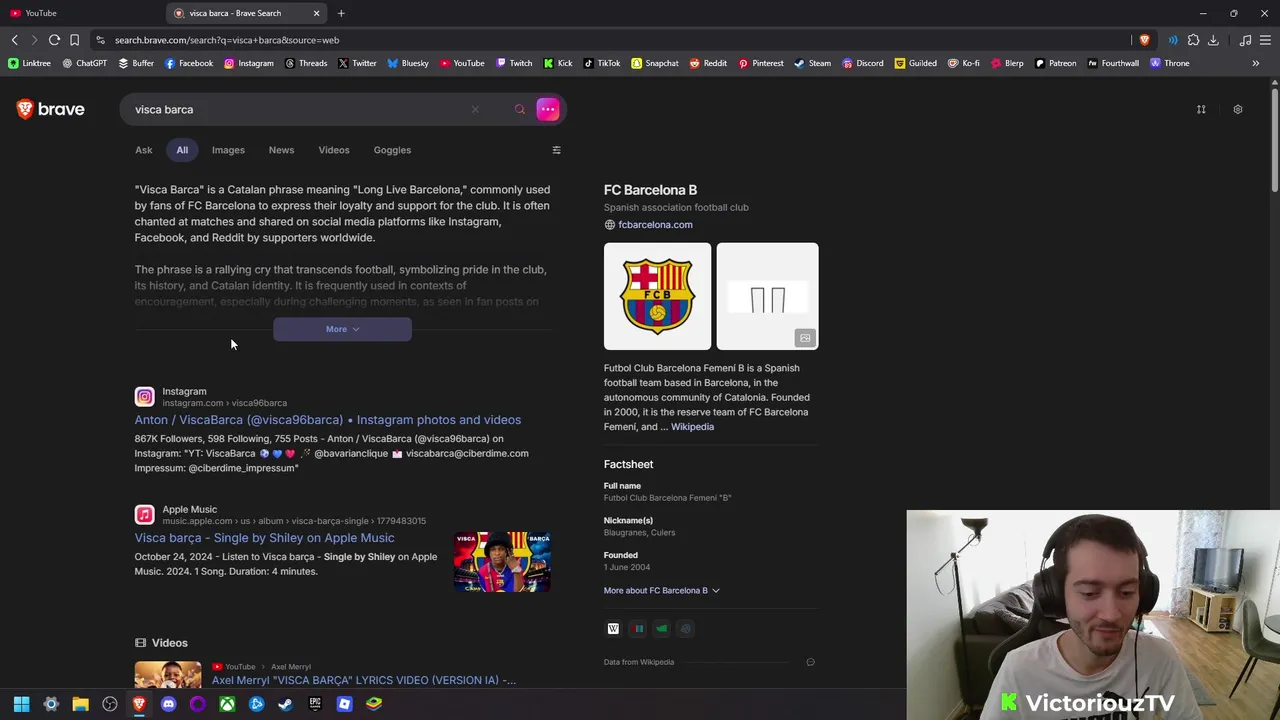This screenshot has width=1280, height=720.
Task: Open the Wikipedia link in club description
Action: [x=692, y=427]
